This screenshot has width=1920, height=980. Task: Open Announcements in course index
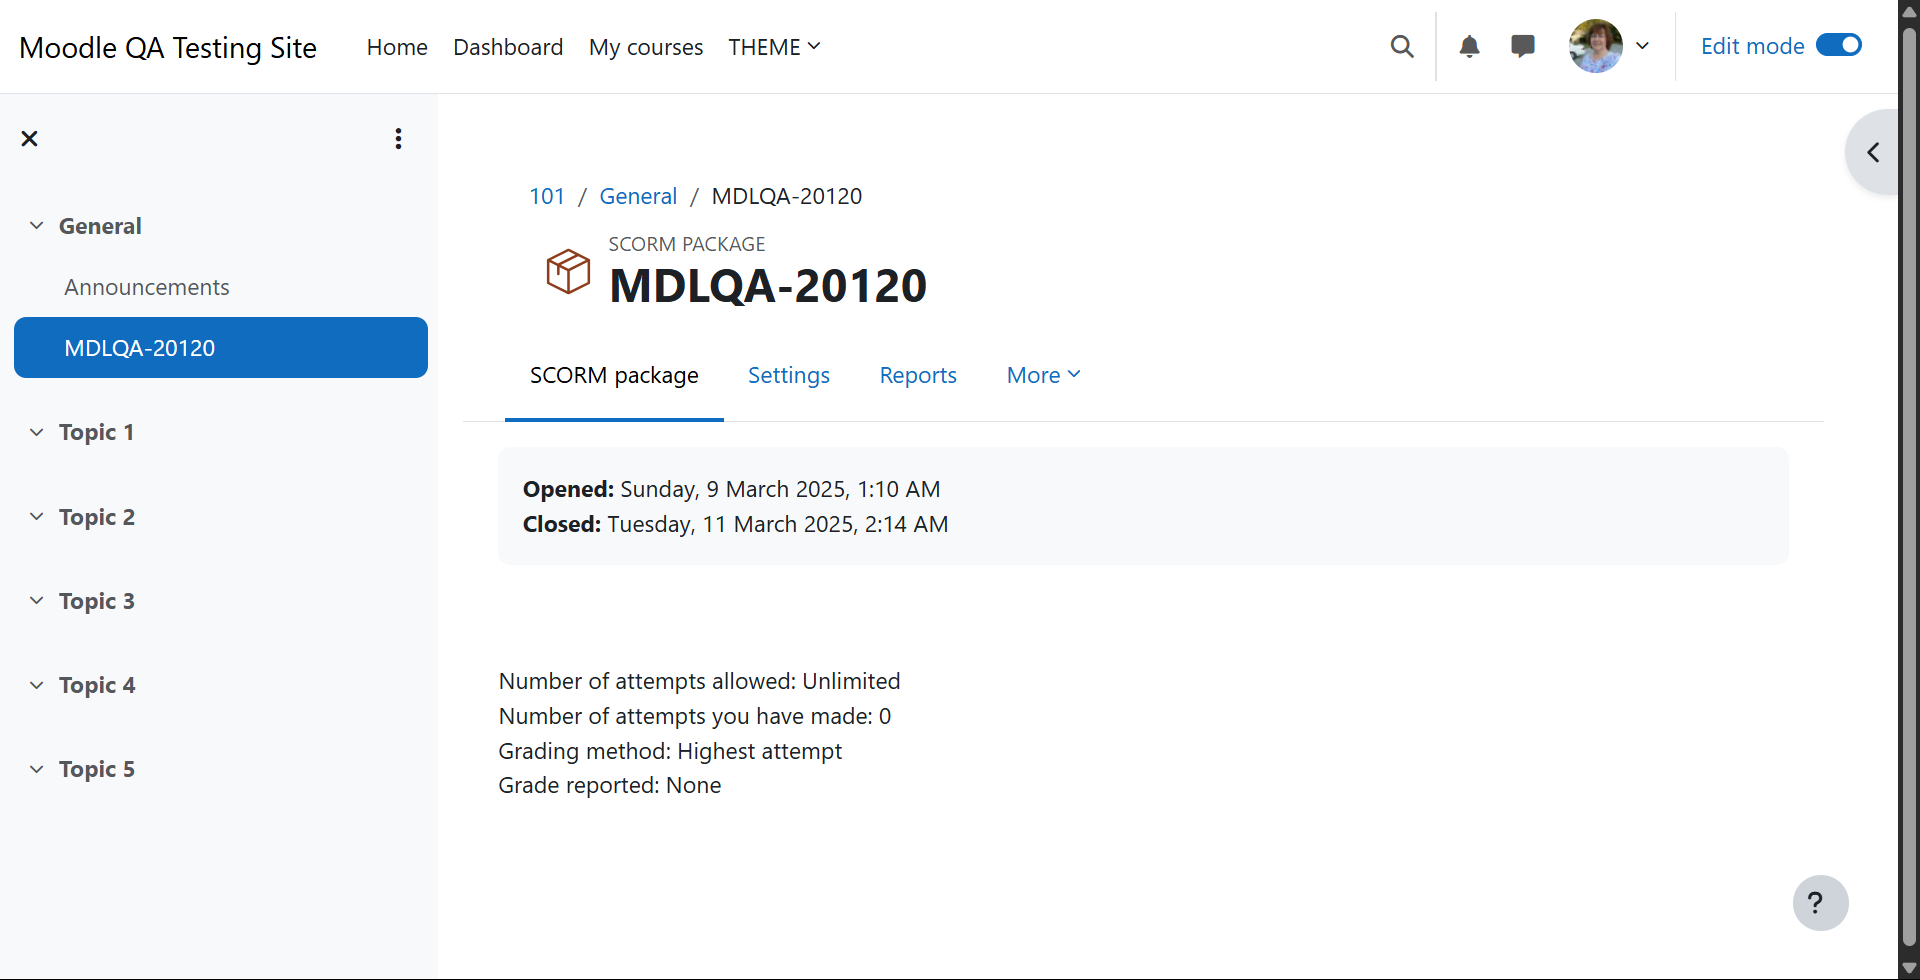pos(147,287)
